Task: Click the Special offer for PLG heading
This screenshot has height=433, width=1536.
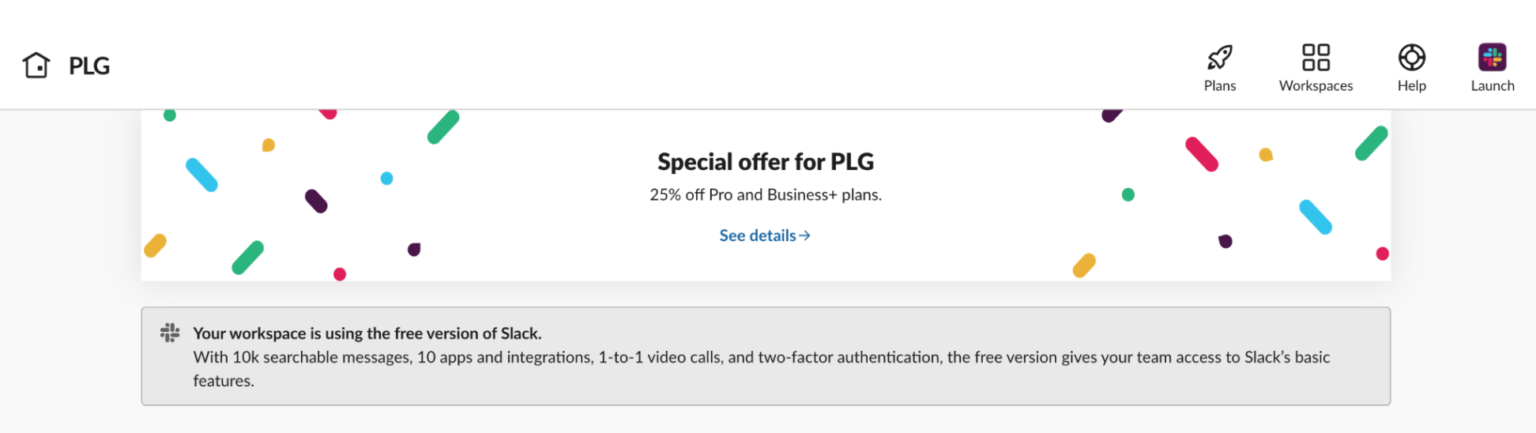Action: point(765,161)
